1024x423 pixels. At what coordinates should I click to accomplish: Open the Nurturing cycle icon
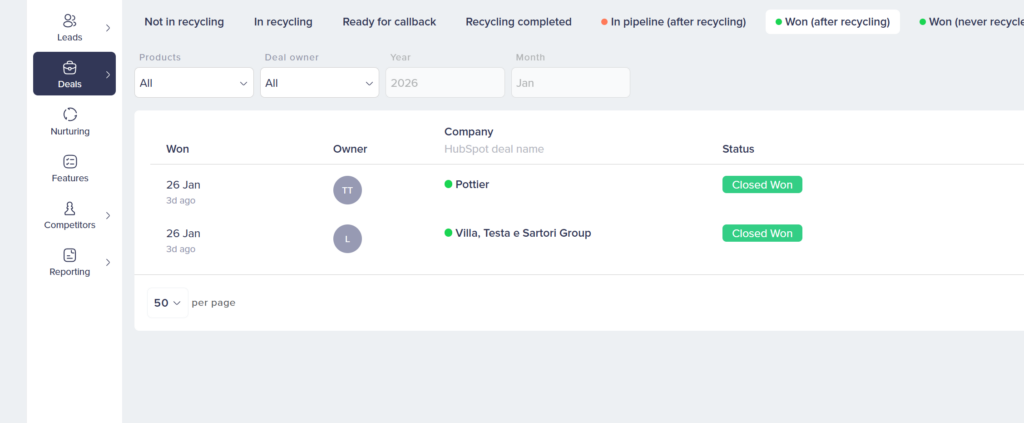coord(69,115)
